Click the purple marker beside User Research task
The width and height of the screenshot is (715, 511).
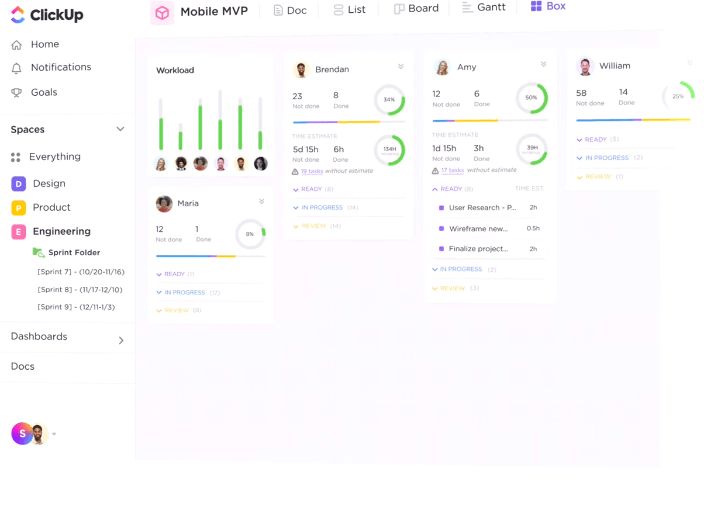click(x=441, y=208)
